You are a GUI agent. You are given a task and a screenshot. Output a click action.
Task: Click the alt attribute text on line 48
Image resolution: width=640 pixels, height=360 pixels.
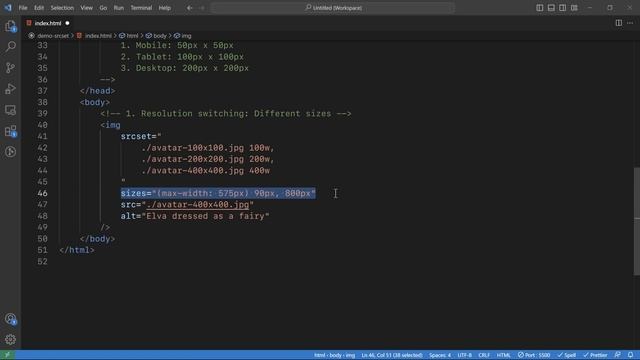pos(195,216)
